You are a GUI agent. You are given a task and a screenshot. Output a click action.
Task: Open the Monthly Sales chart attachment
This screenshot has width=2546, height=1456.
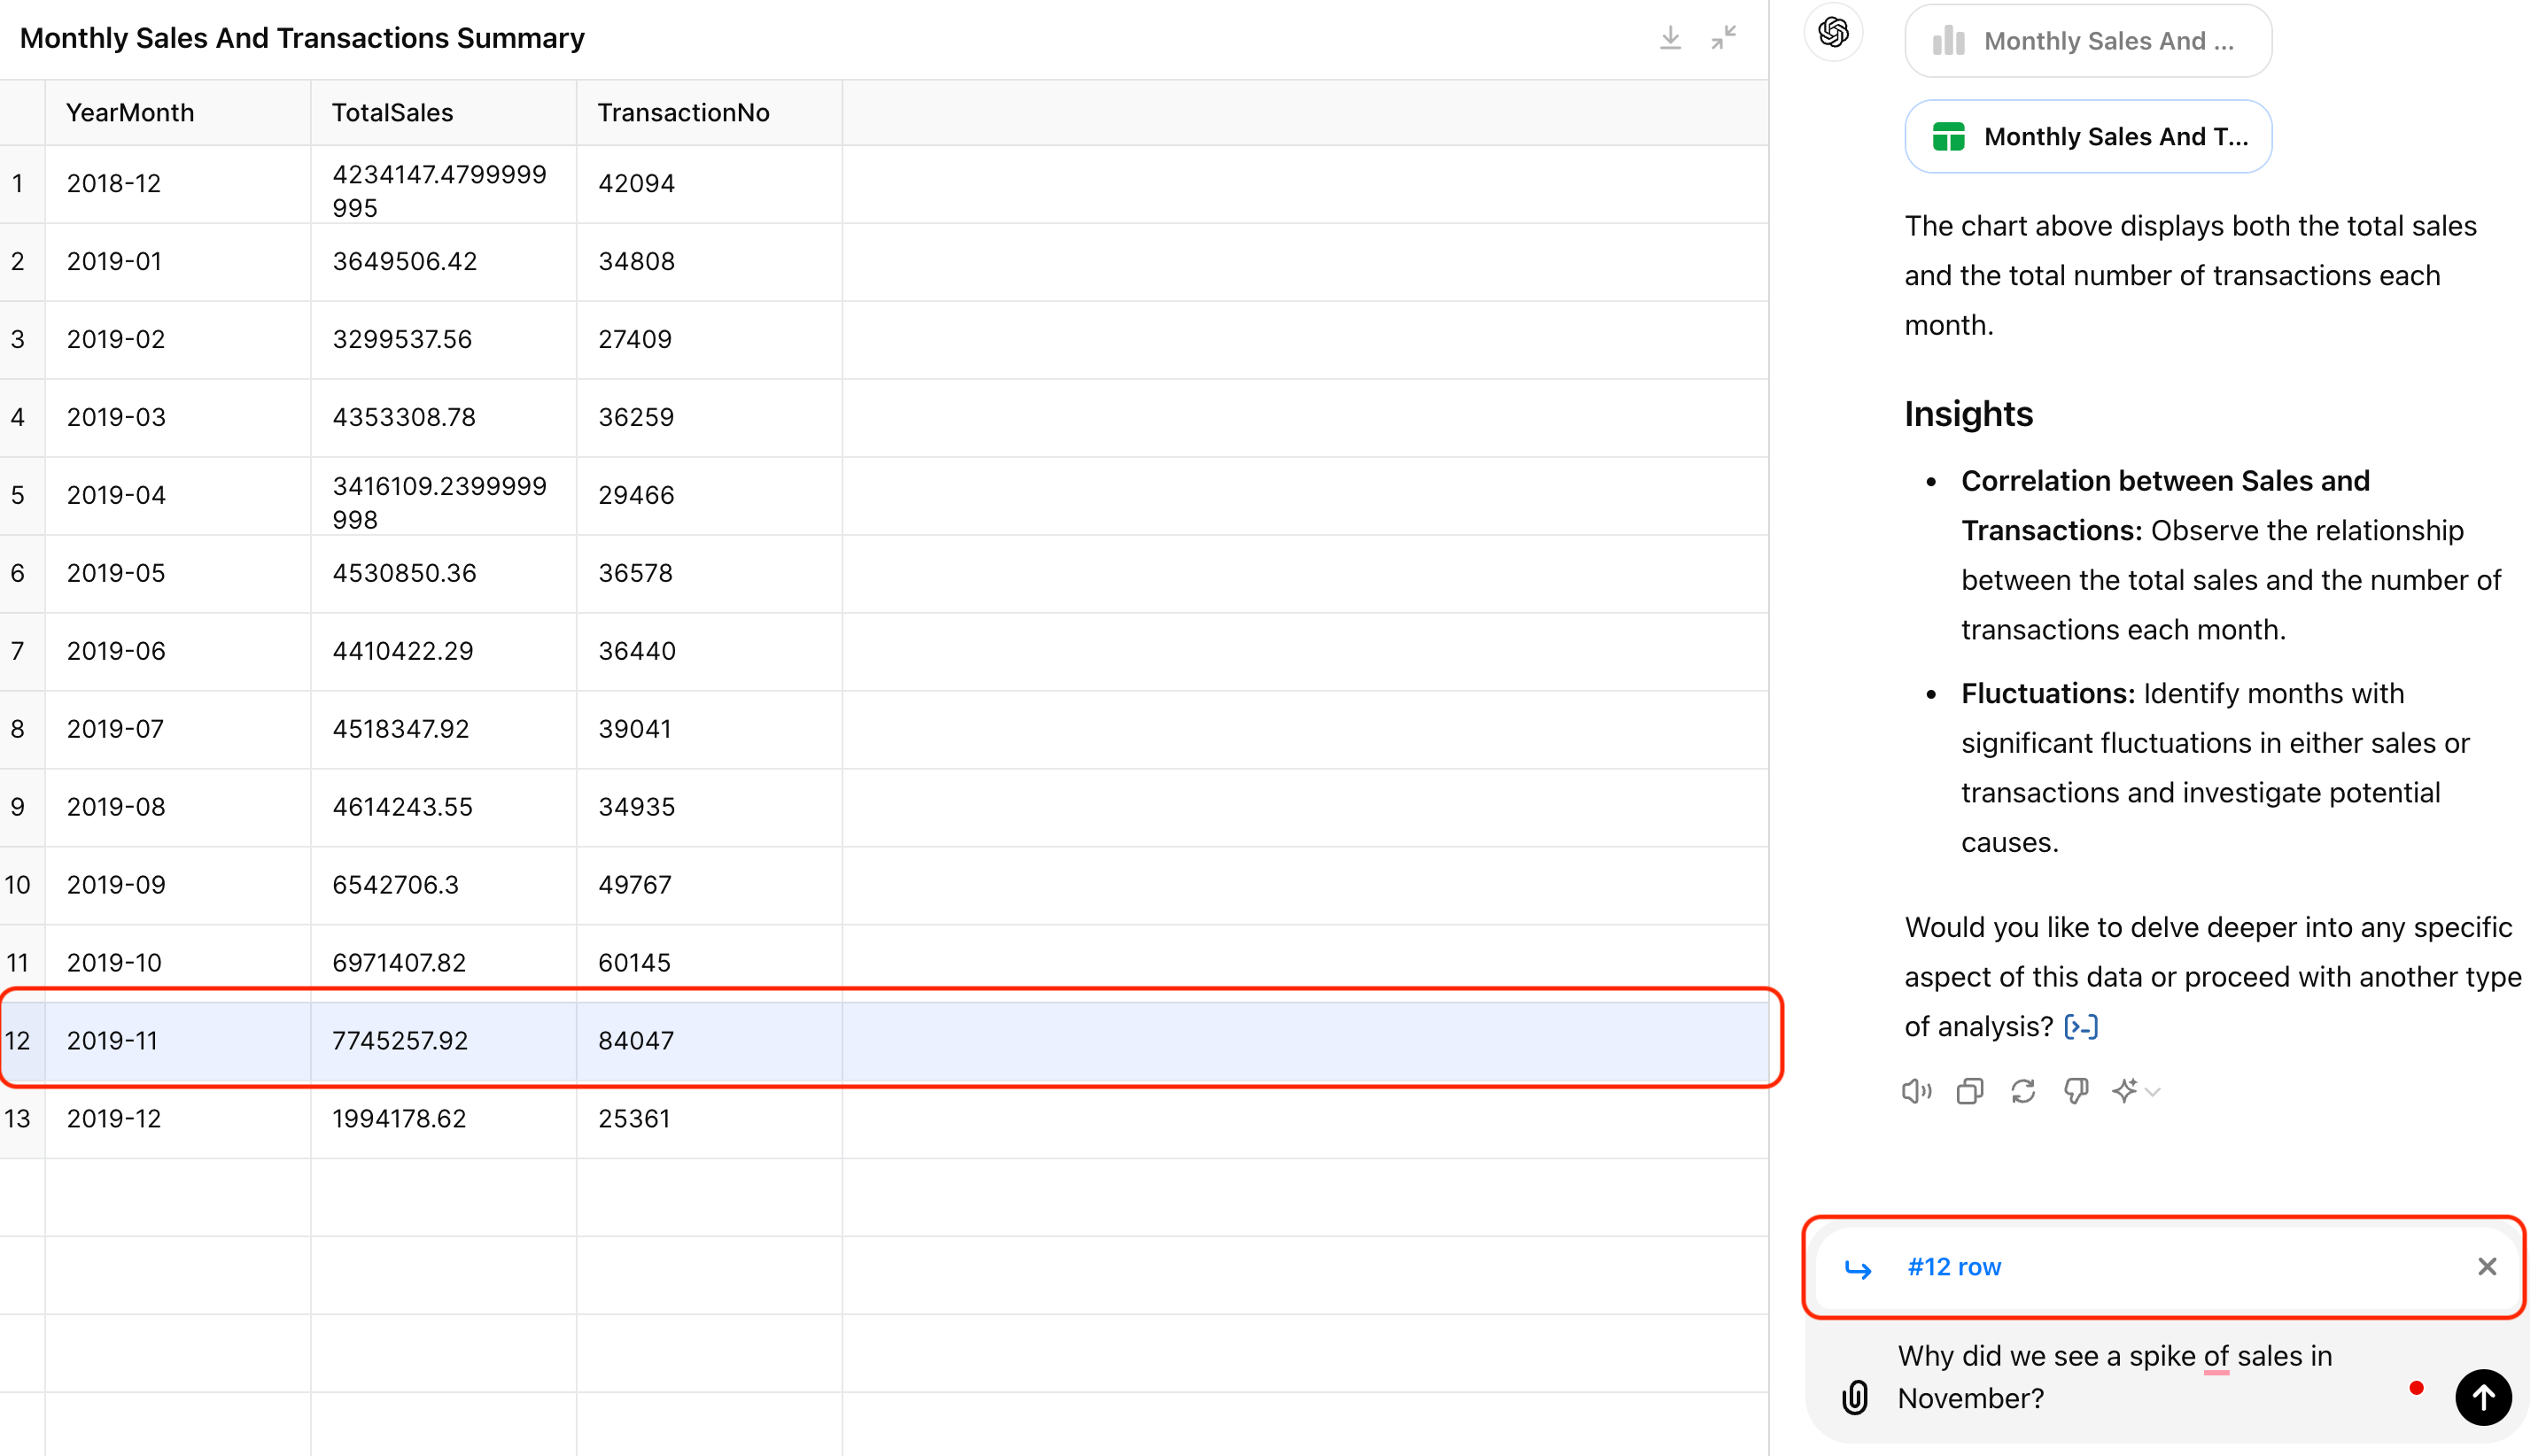coord(2088,41)
